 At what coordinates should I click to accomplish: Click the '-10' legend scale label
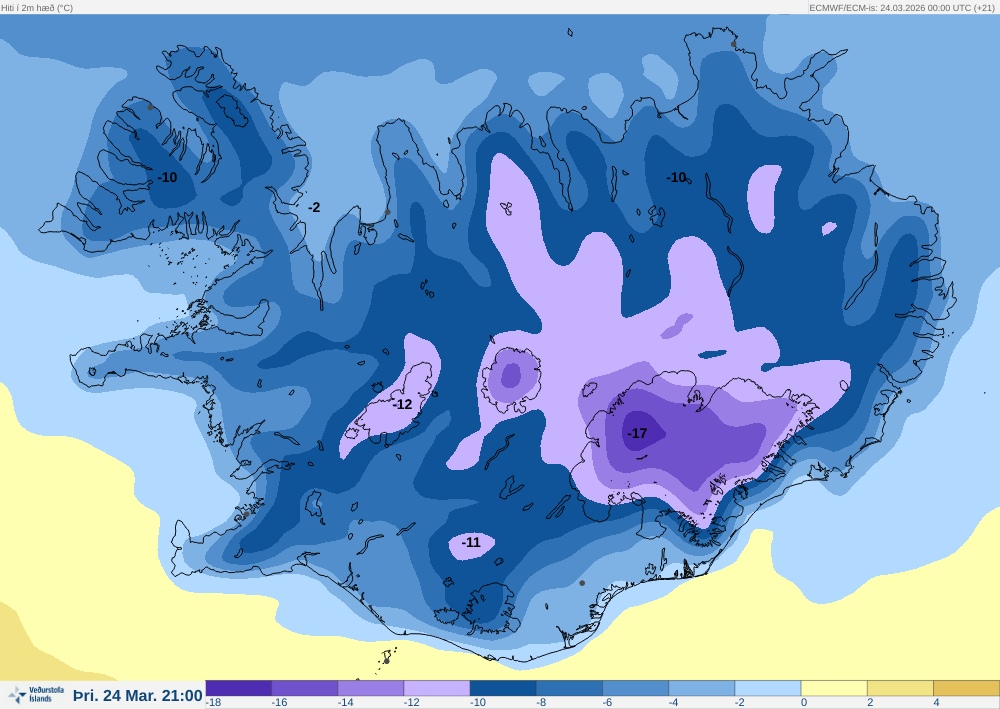coord(478,703)
